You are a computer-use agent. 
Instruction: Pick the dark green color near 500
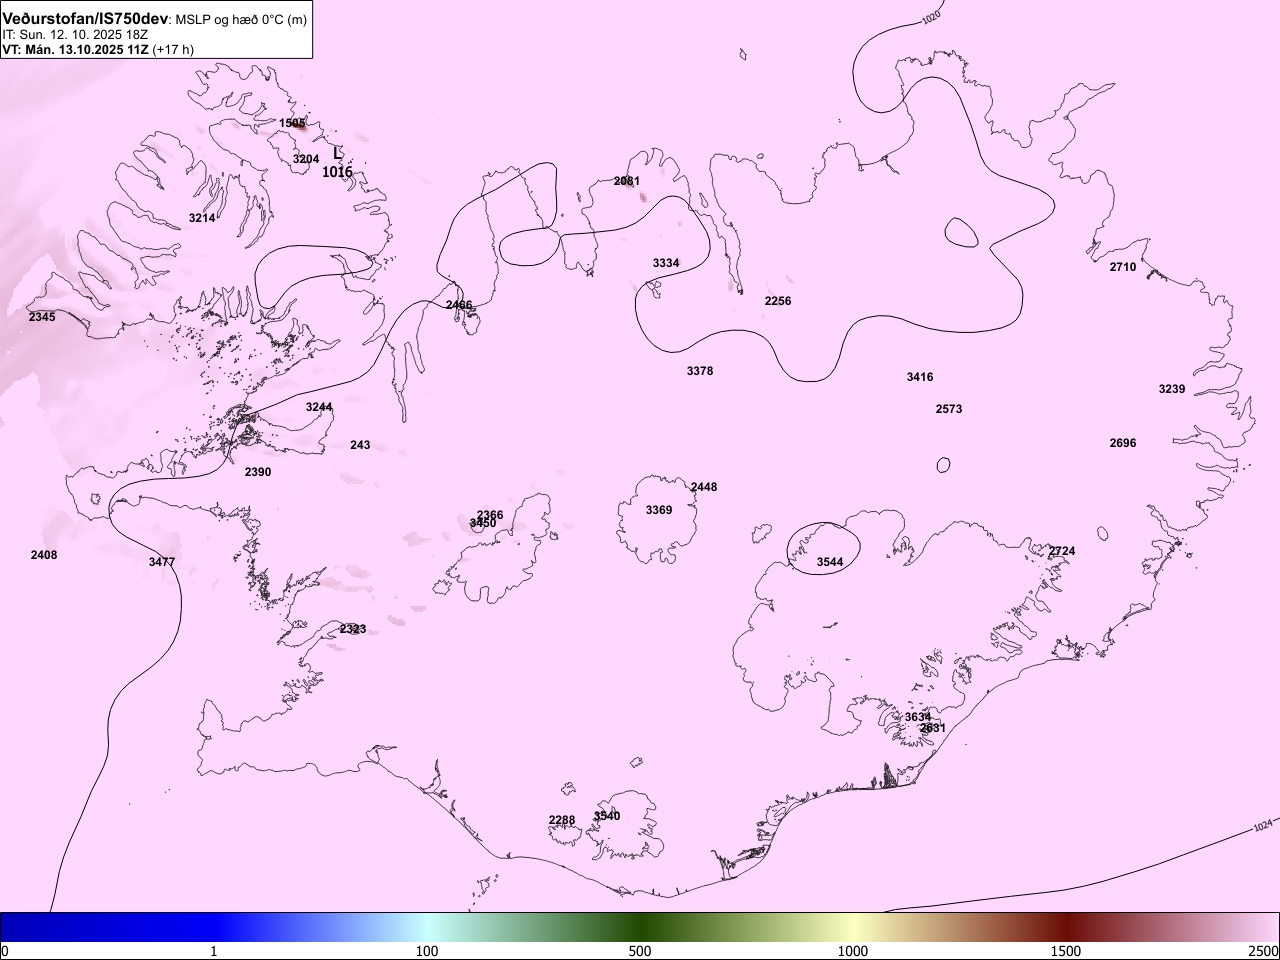640,927
